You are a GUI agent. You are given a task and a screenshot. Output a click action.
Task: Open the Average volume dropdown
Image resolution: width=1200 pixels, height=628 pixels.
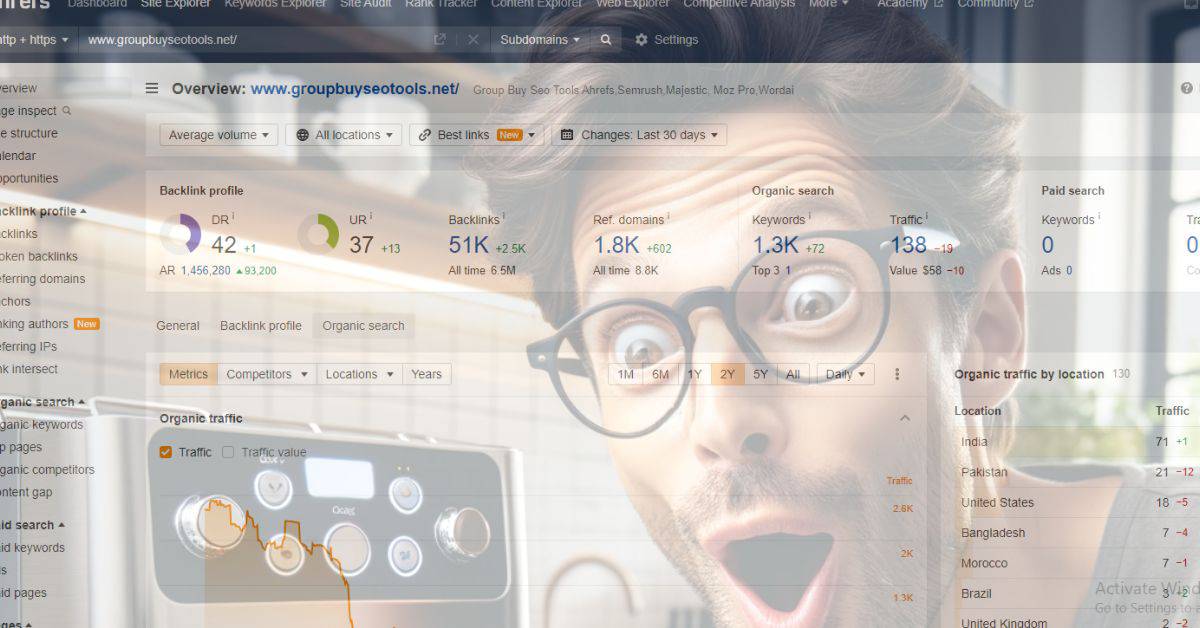[x=218, y=135]
